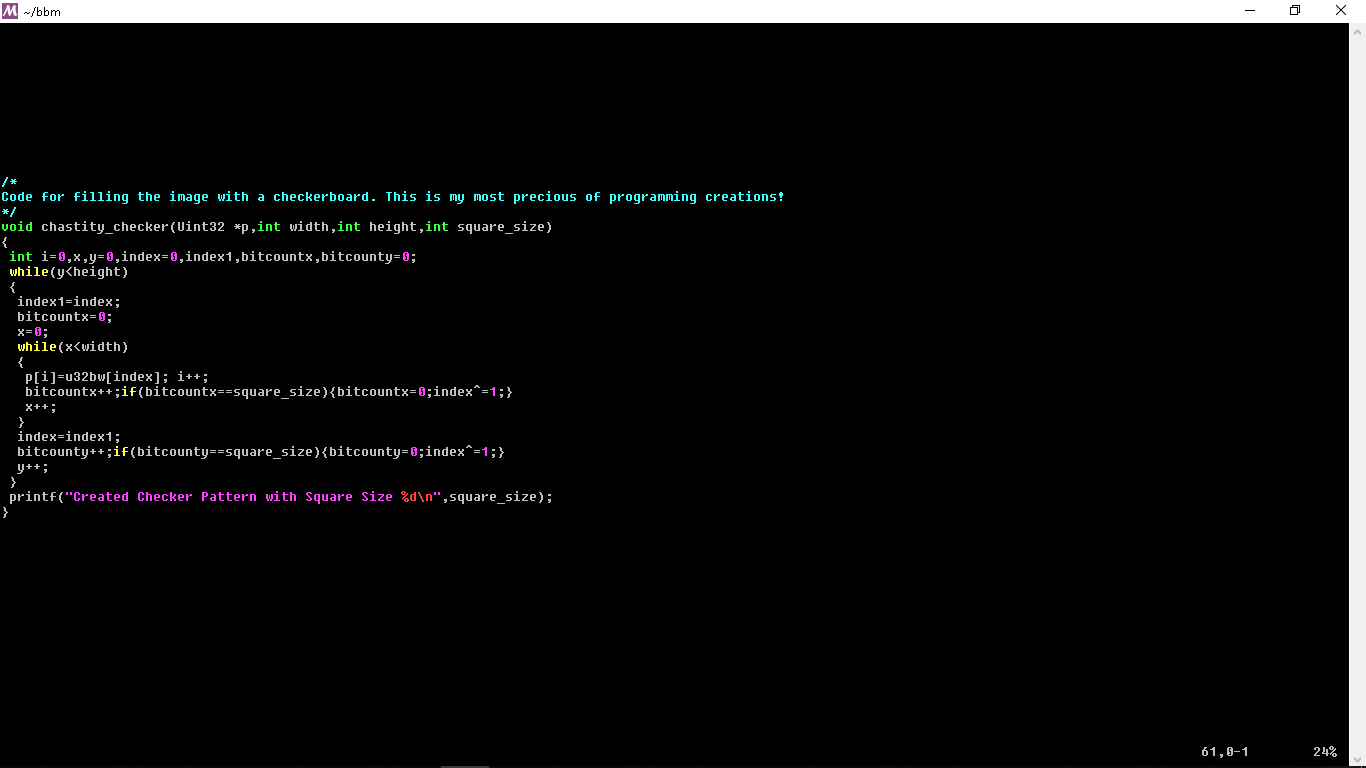
Task: Click the 'int height' parameter
Action: pyautogui.click(x=377, y=227)
